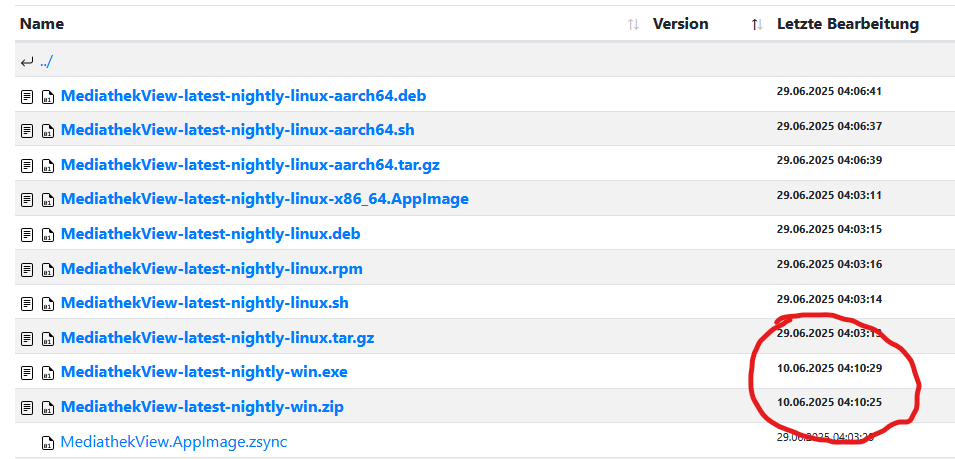Download MediathekView-latest-nightly-linux.sh

[x=205, y=303]
